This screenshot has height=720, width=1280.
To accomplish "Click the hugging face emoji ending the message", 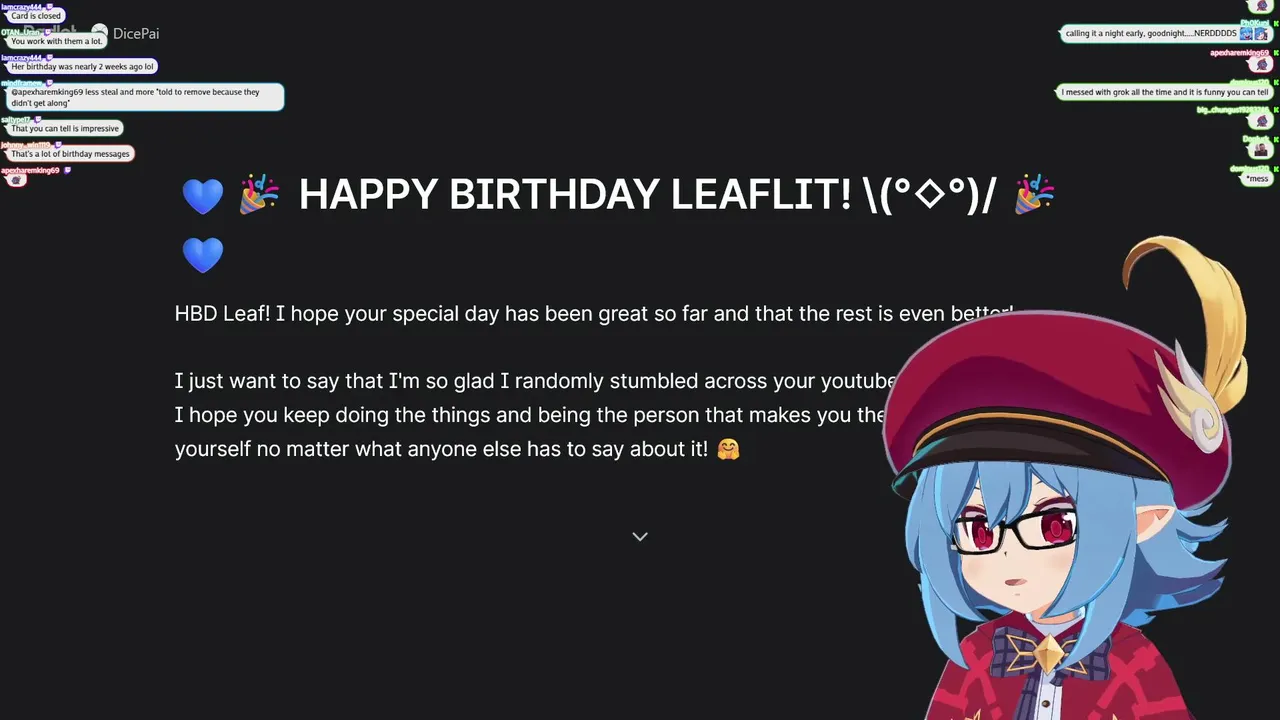I will 728,449.
